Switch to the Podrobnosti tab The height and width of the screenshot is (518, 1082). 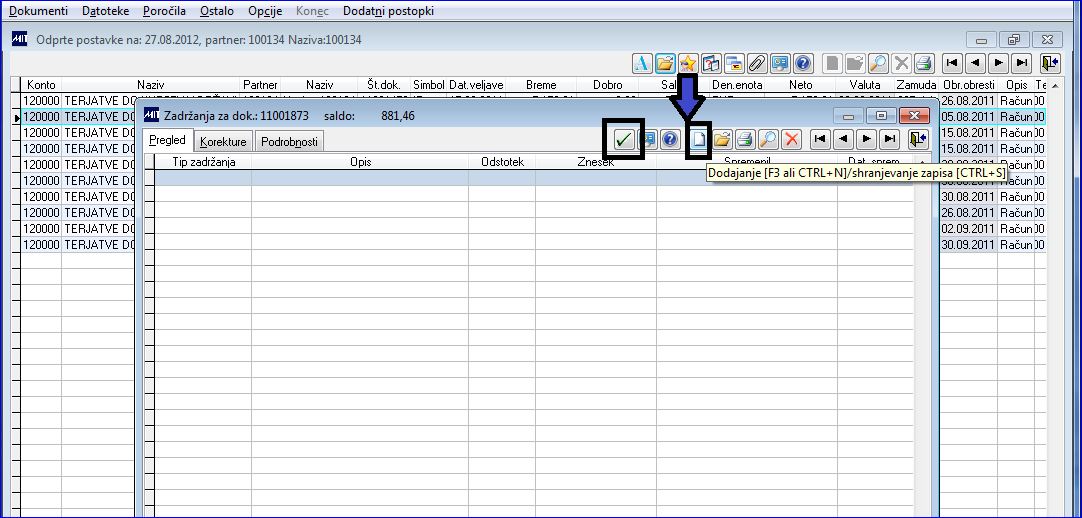click(x=289, y=141)
